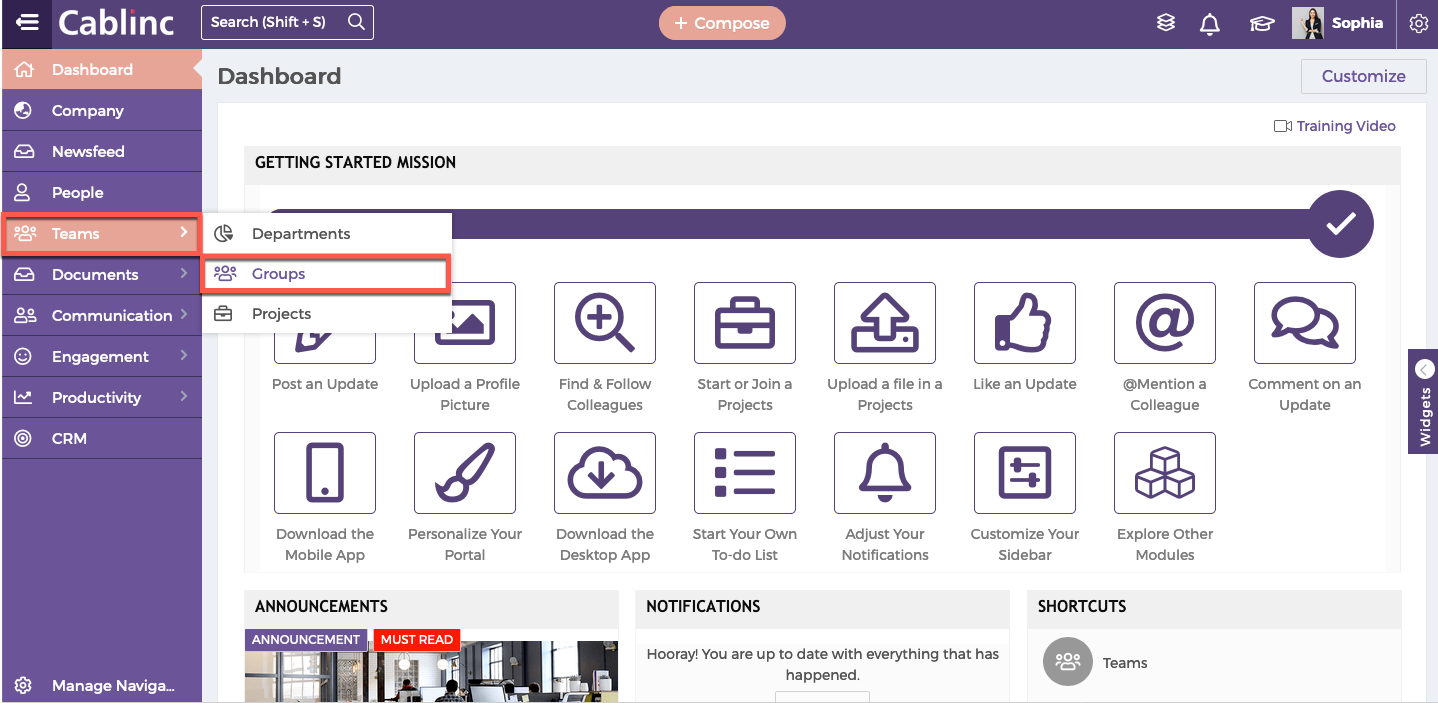Click the Customize button

click(x=1363, y=76)
